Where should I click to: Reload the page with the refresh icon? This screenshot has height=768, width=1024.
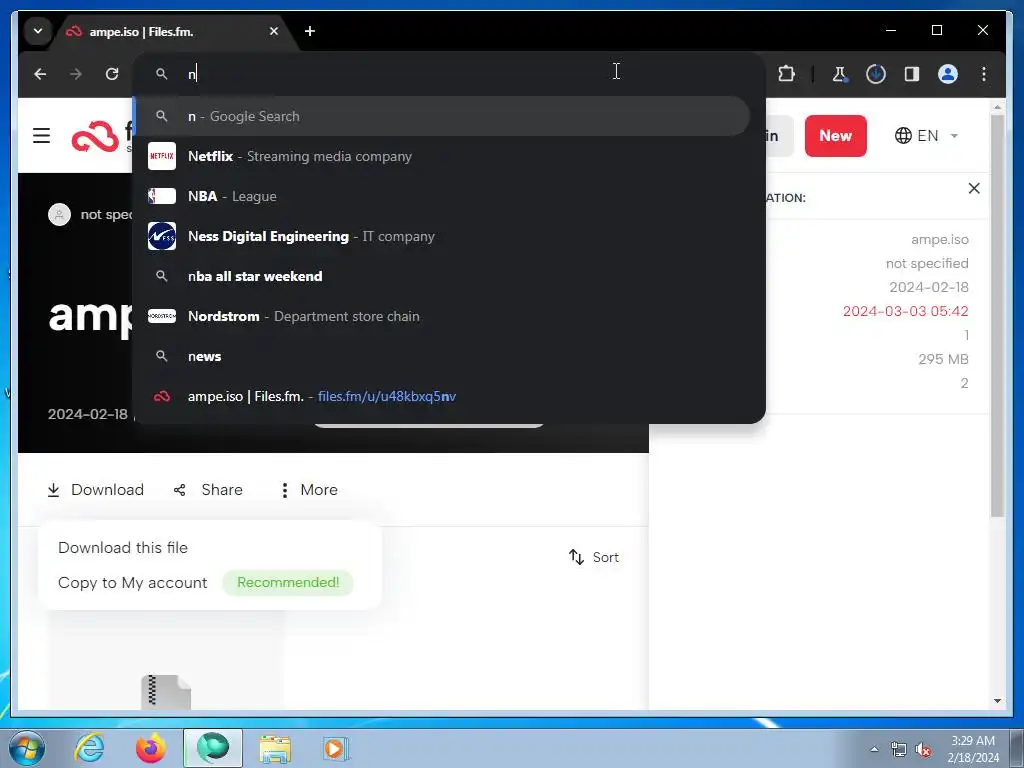click(112, 74)
